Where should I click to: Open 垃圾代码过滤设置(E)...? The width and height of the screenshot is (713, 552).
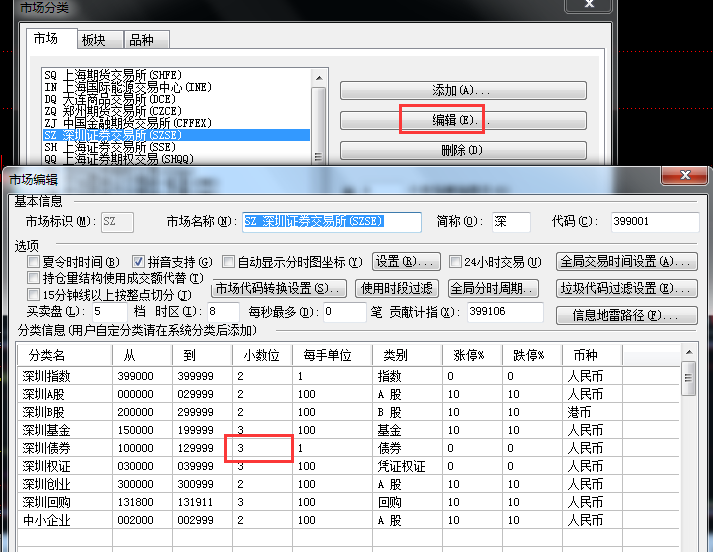point(627,288)
